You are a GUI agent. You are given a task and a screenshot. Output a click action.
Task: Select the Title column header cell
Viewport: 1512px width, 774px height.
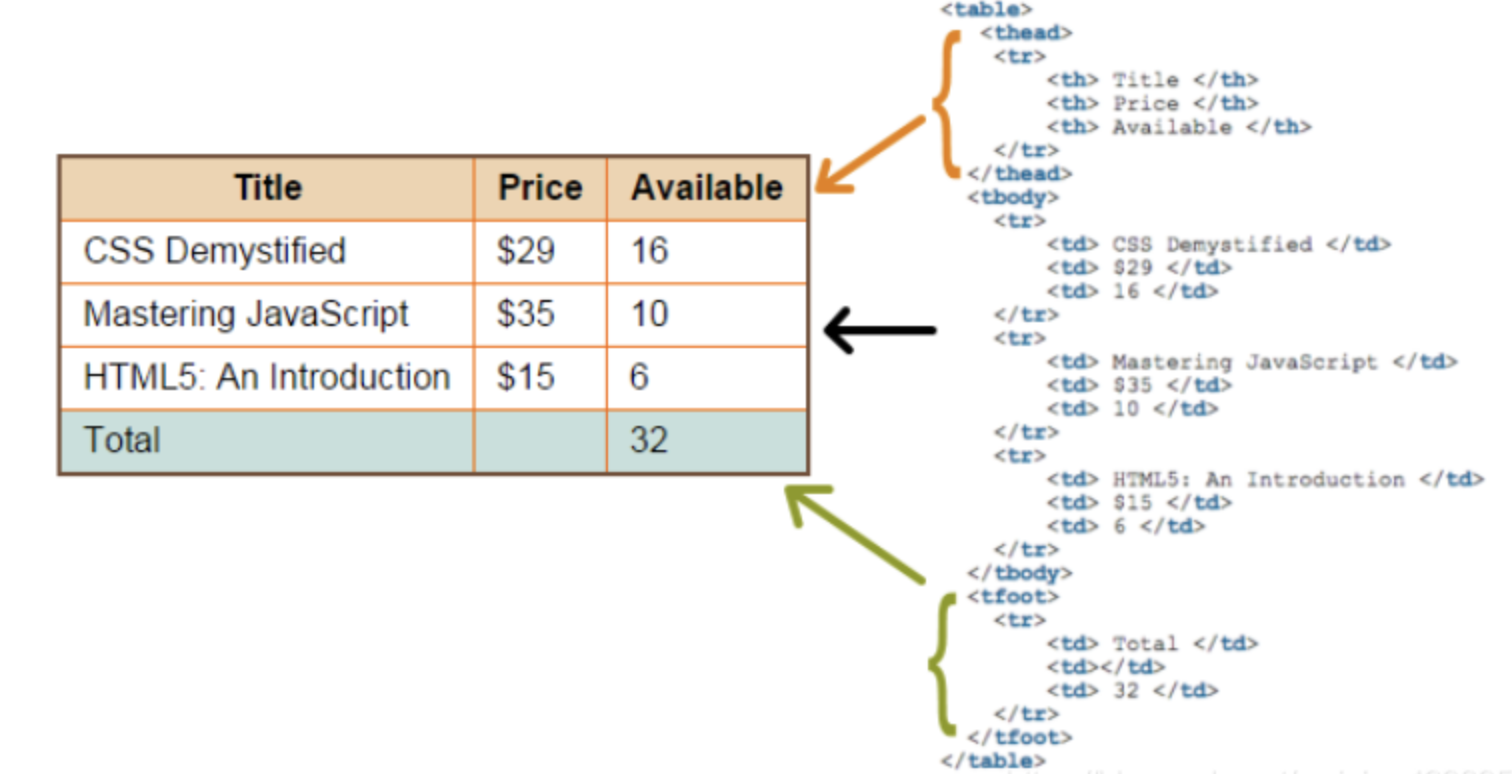[267, 188]
